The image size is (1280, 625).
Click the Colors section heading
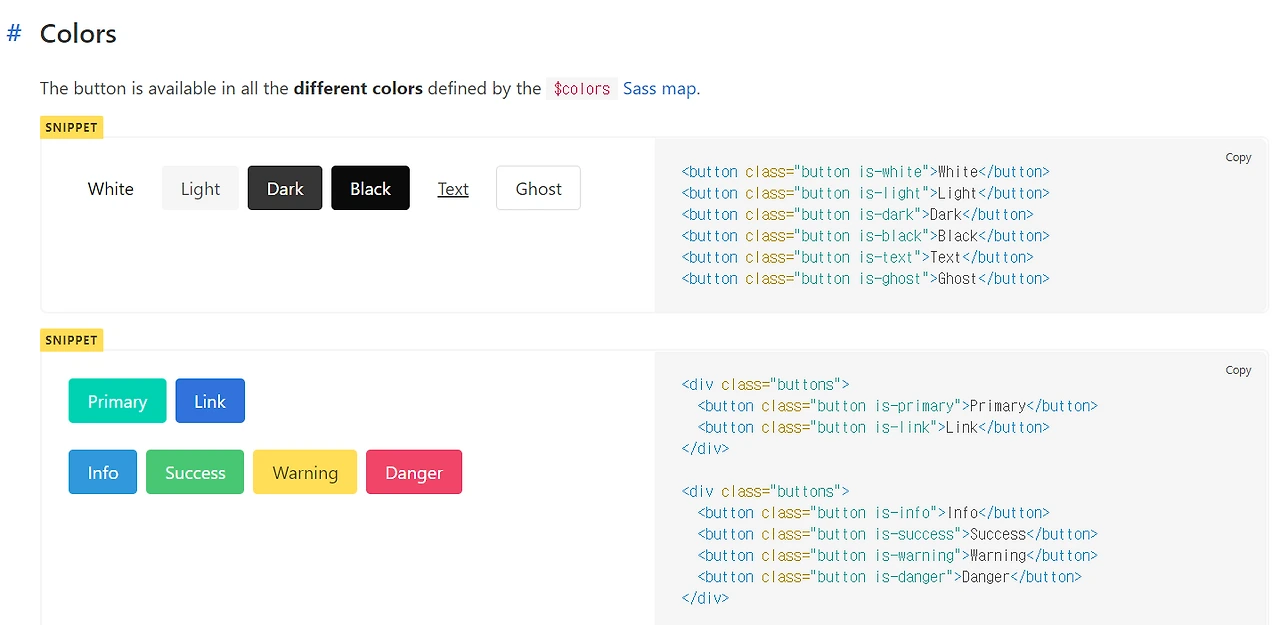tap(78, 33)
